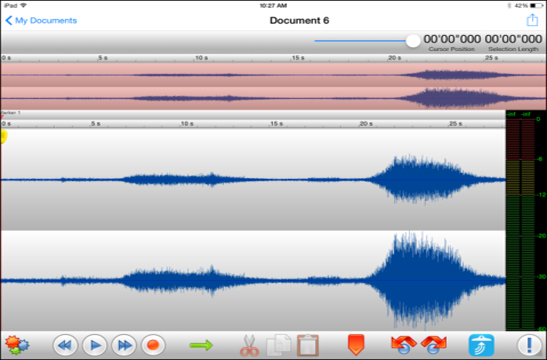Tap the 25 s mark on the overview ruler
547x360 pixels.
491,58
